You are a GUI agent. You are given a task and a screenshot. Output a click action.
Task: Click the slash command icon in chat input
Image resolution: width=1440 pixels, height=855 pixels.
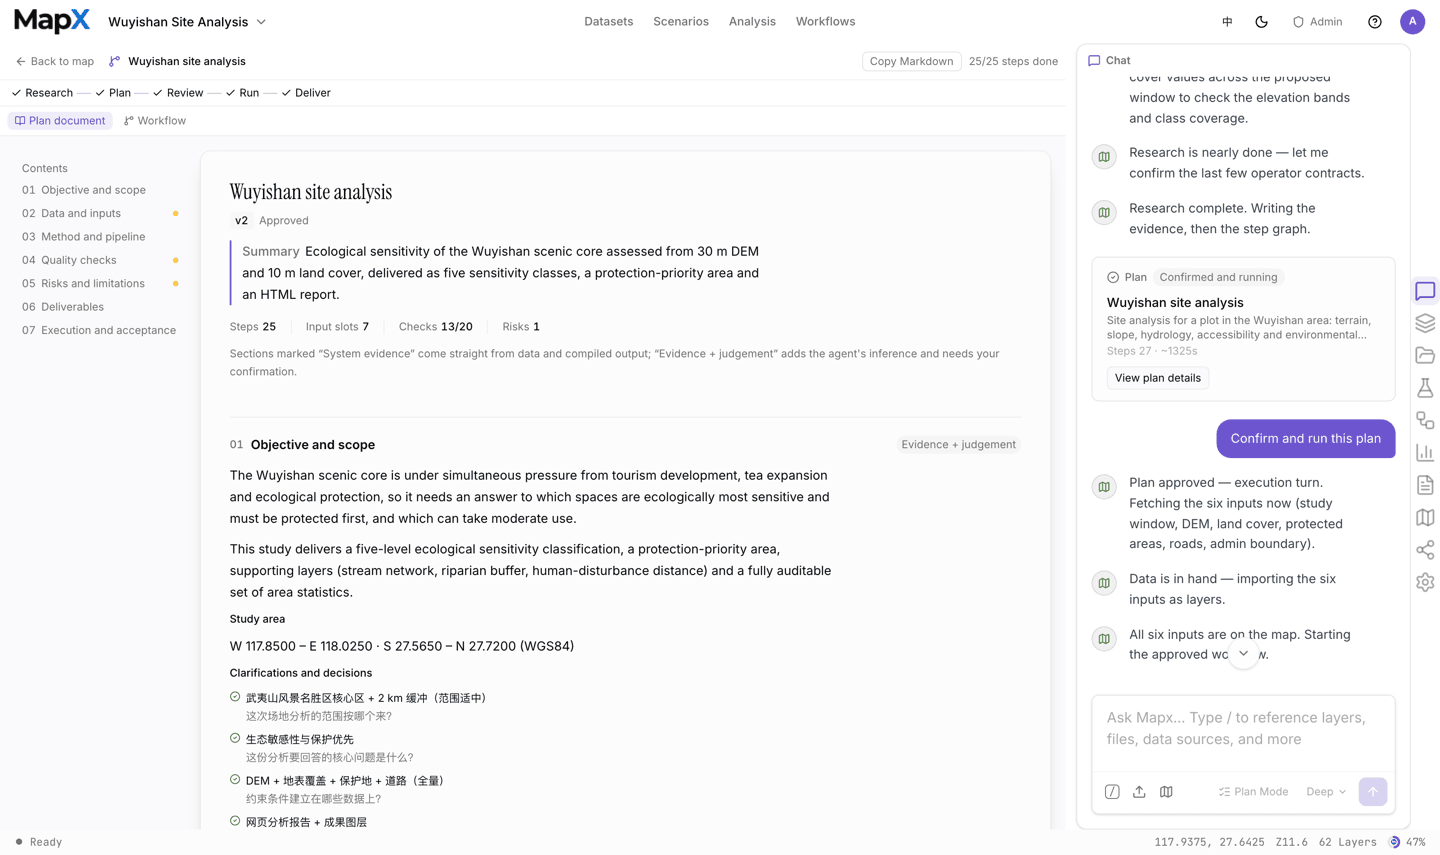coord(1112,792)
